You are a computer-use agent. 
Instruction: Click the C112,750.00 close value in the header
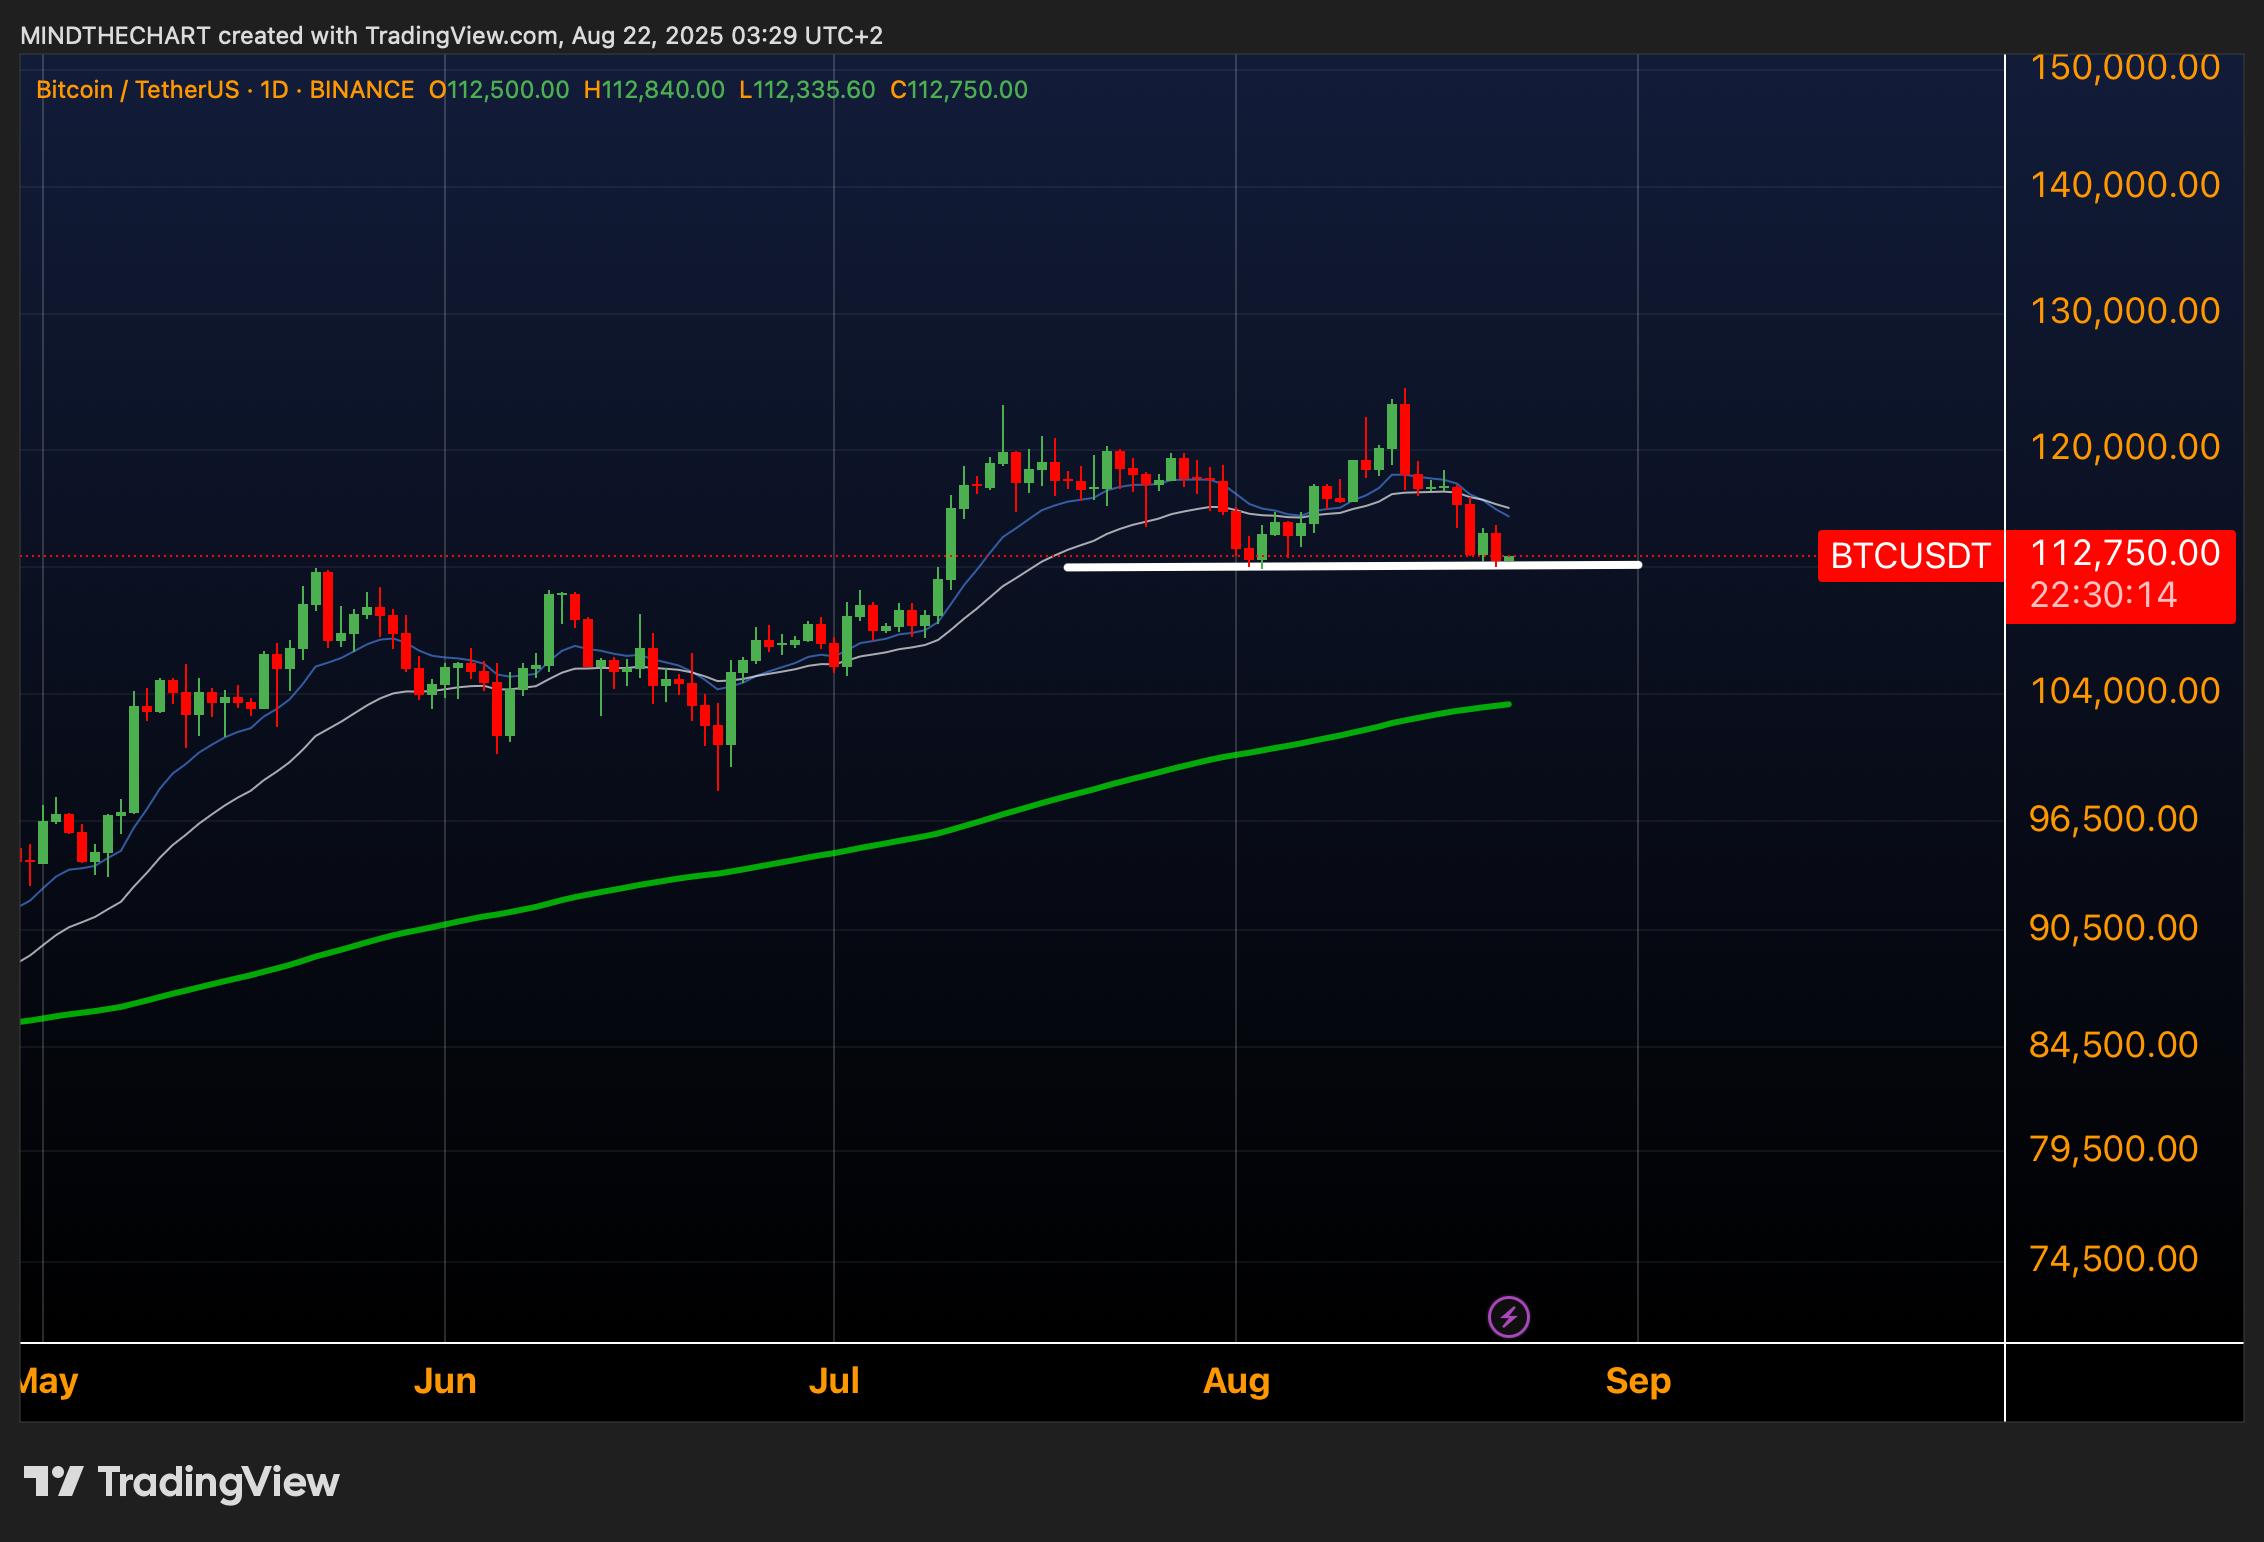click(958, 90)
